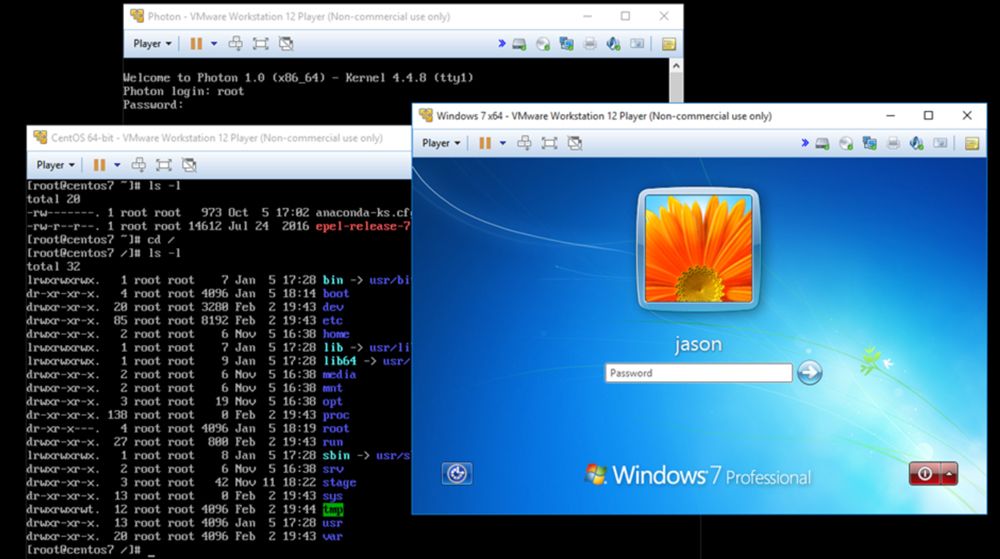Click CD/DVD drive icon in Photon window
This screenshot has height=559, width=1000.
pos(543,44)
